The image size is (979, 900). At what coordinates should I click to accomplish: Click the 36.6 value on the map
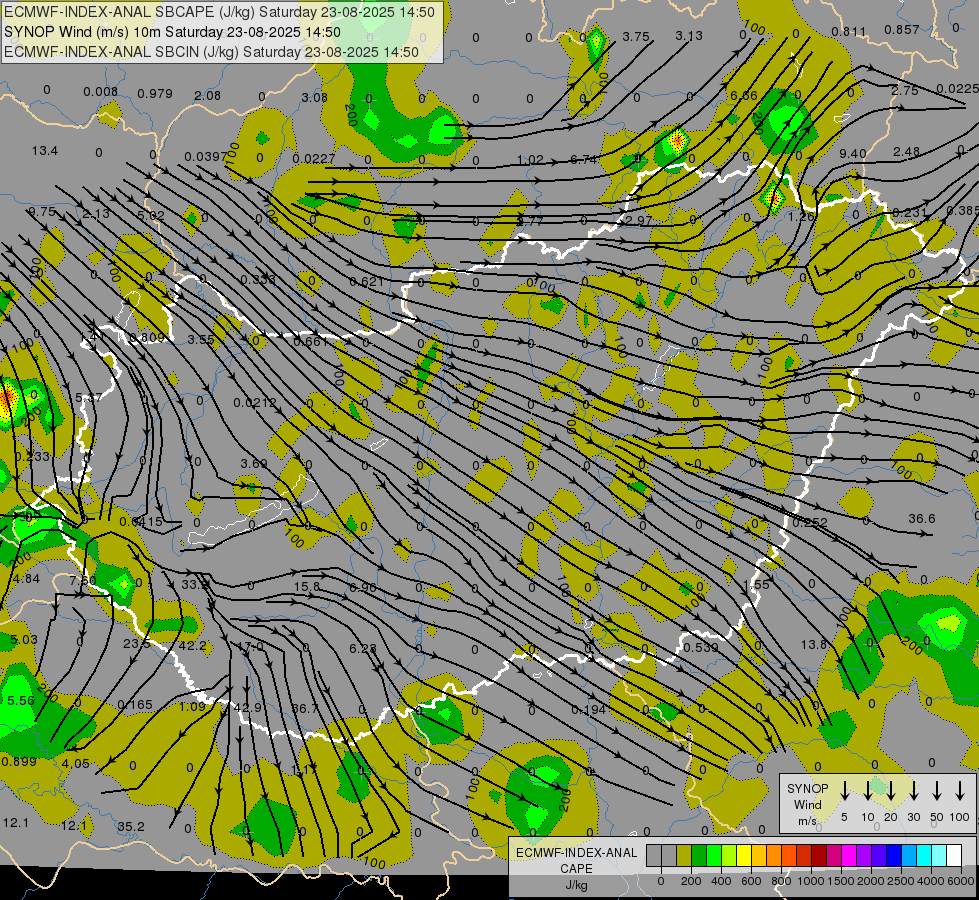pos(922,518)
